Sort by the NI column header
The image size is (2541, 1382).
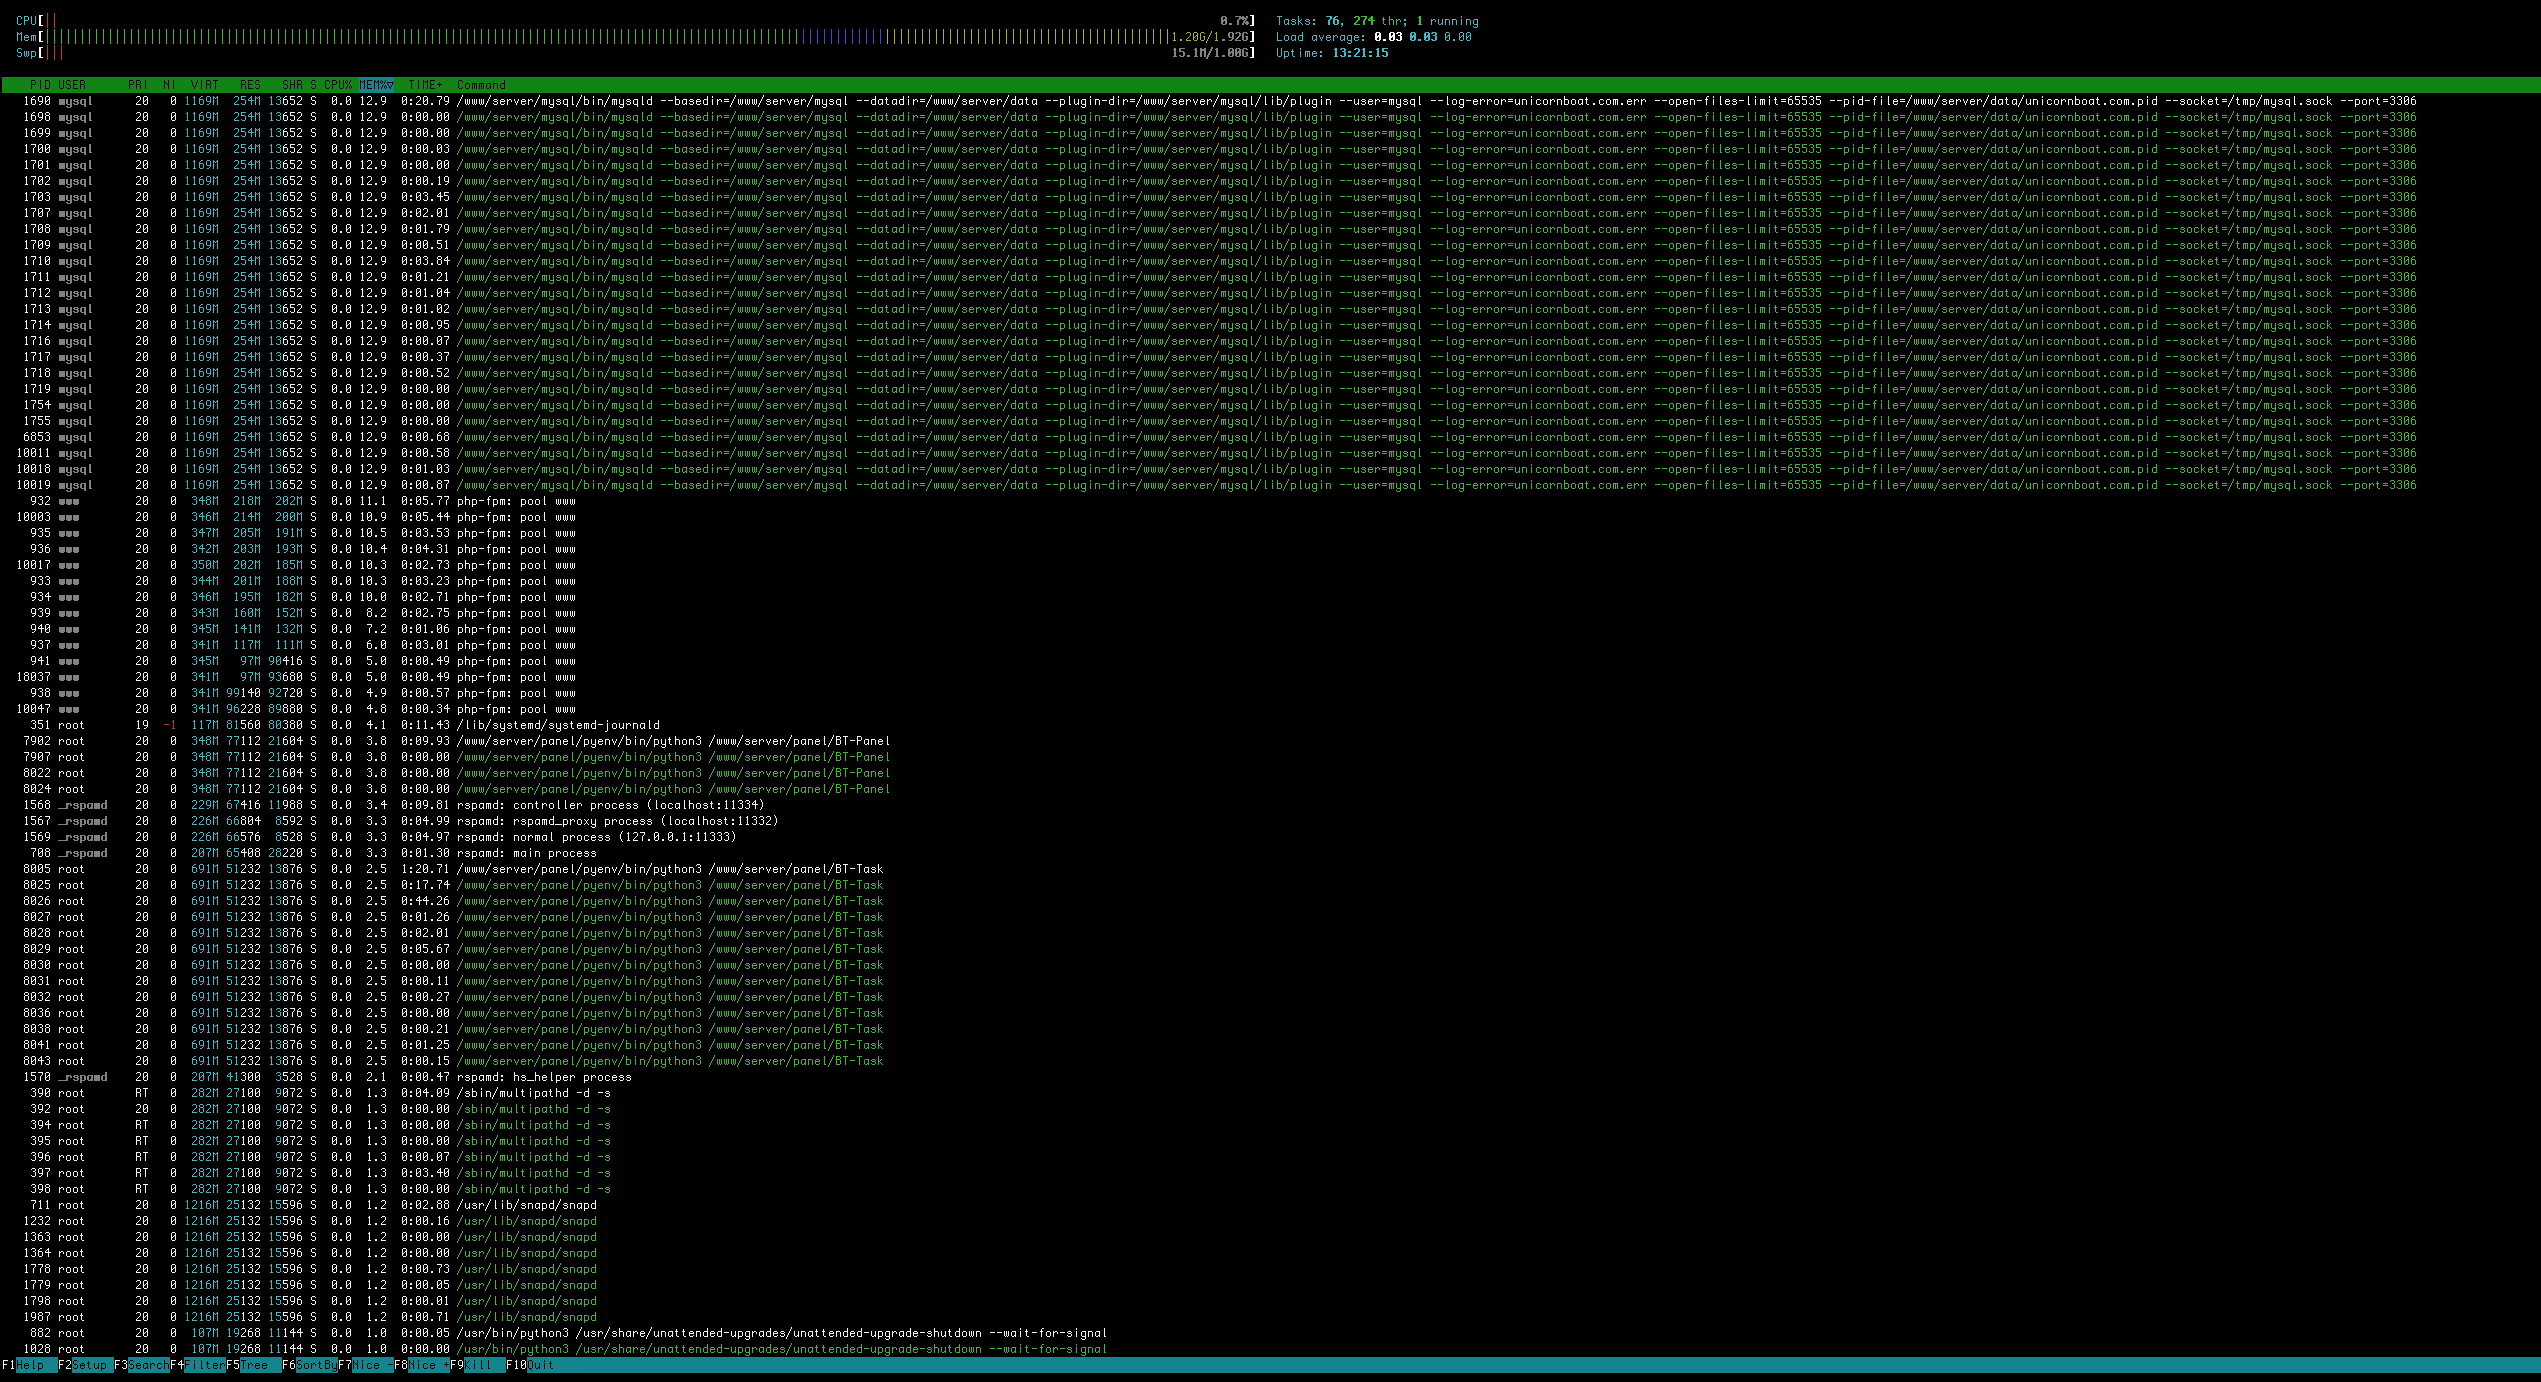170,85
